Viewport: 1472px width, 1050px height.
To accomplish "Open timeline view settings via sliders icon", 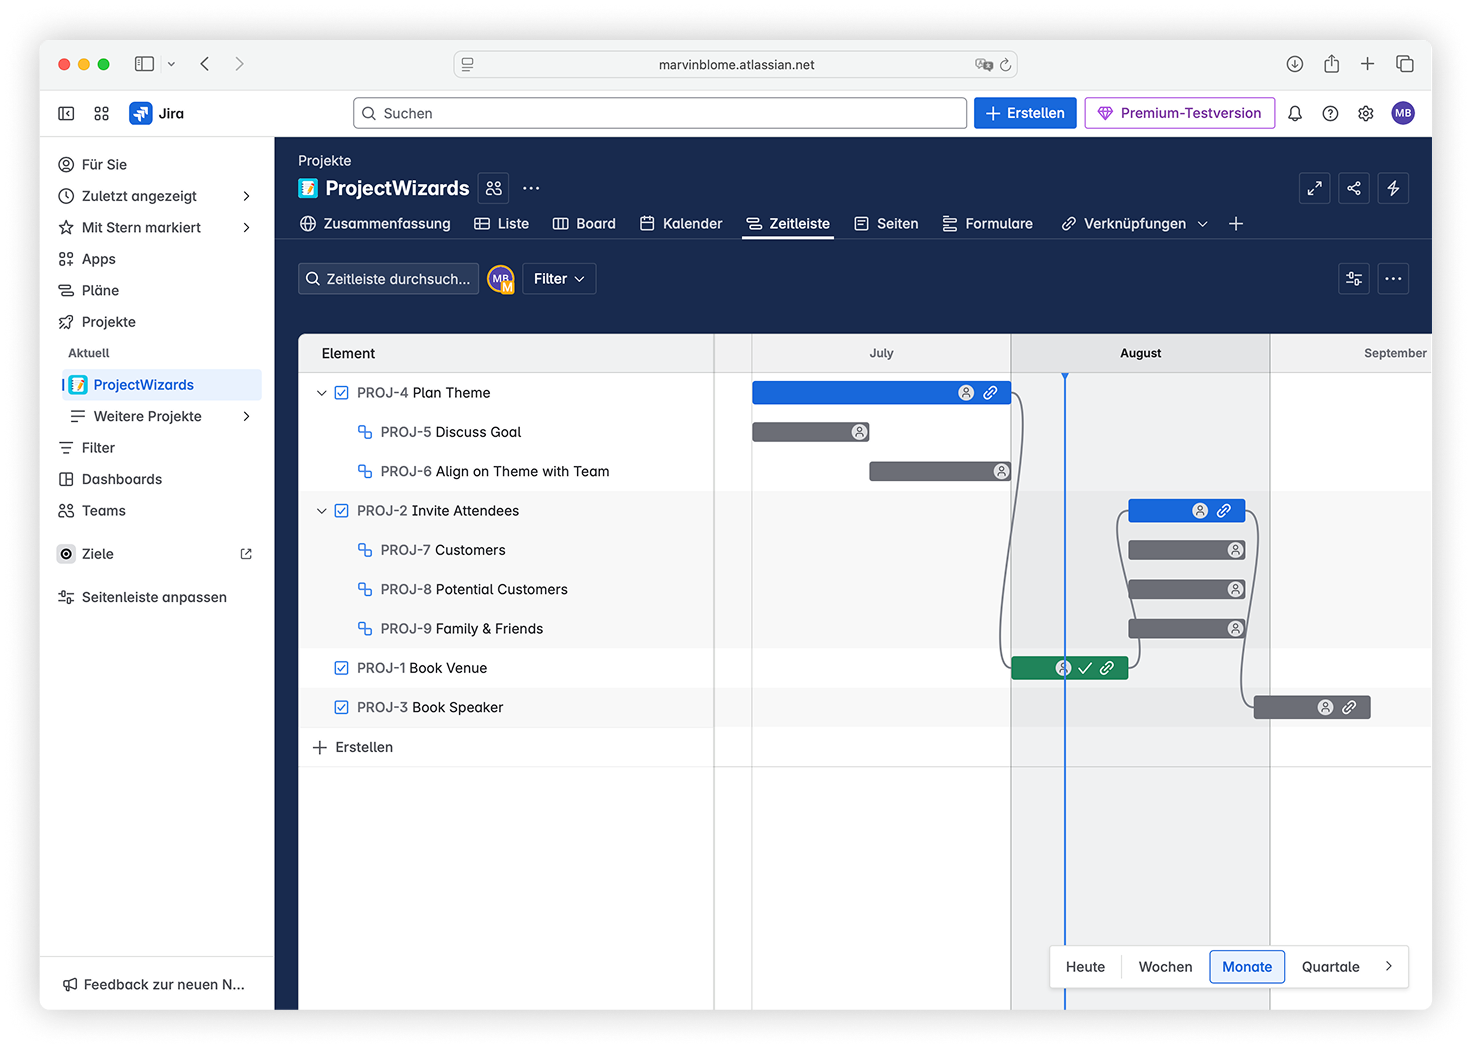I will tap(1354, 279).
